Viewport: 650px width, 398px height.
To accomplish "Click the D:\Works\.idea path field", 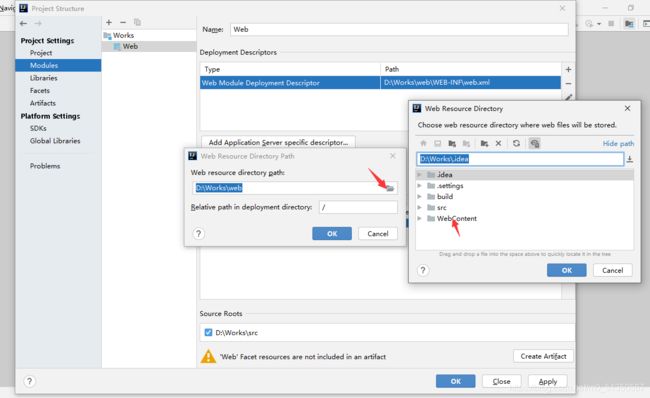I will (x=520, y=159).
